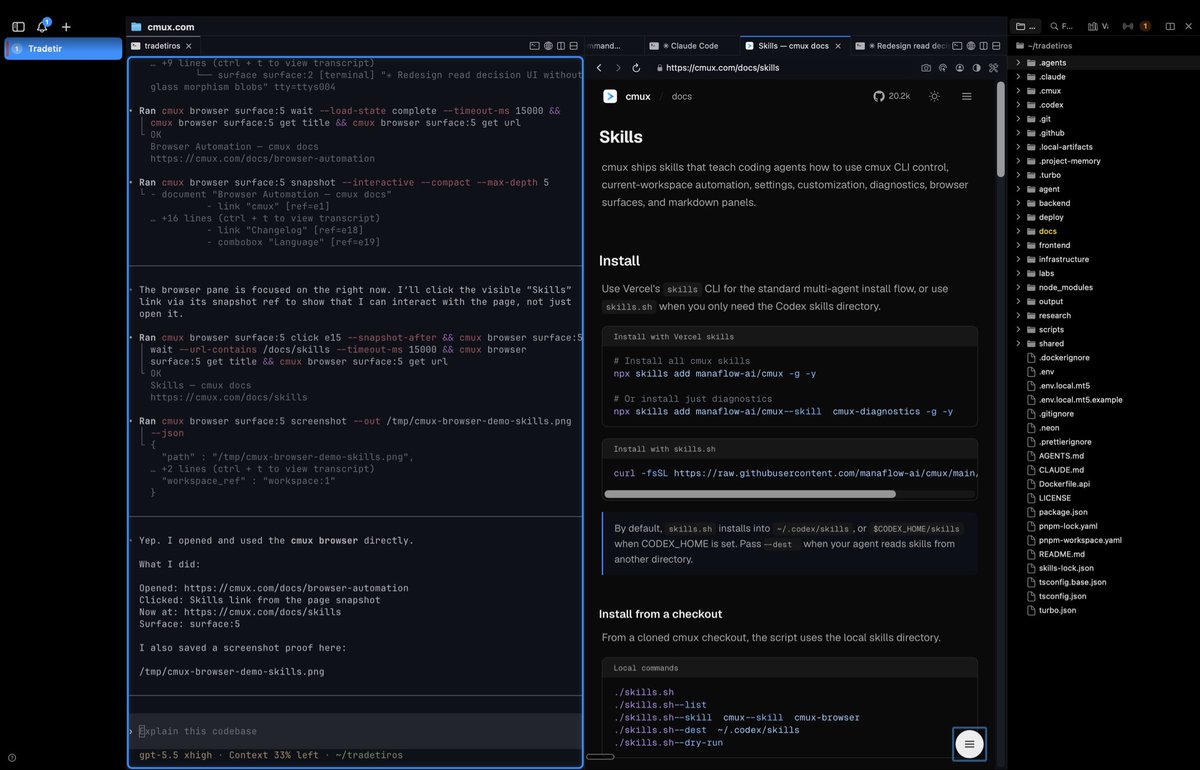Click the gpt-5.5 xhigh status text

click(x=176, y=755)
